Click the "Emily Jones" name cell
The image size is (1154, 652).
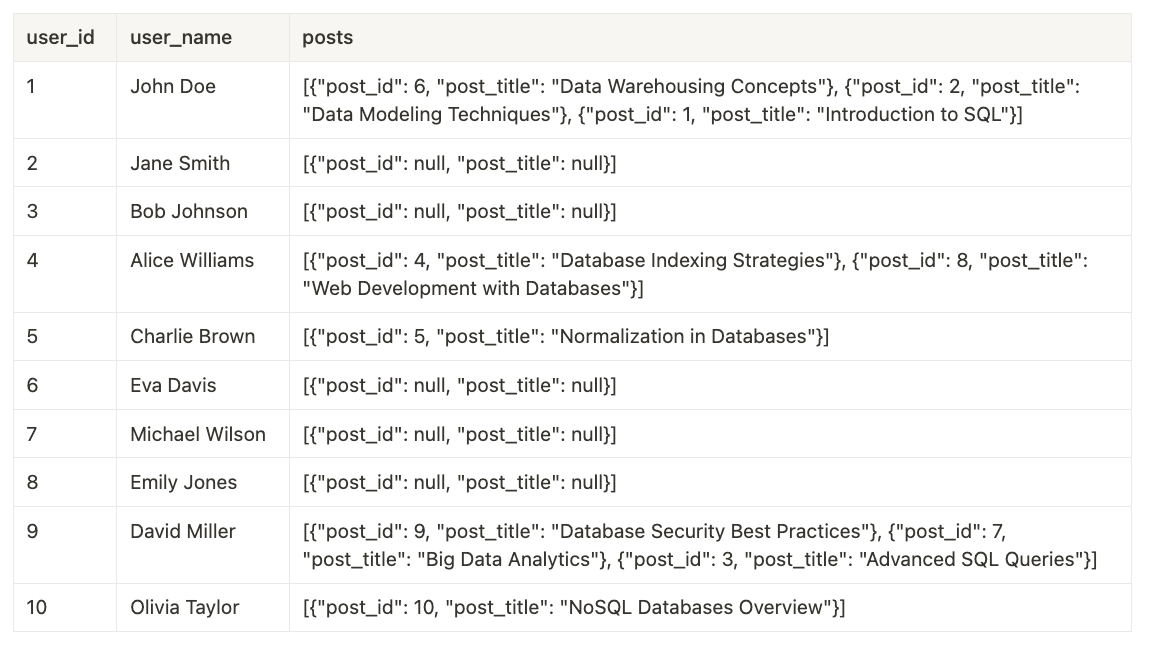[184, 483]
